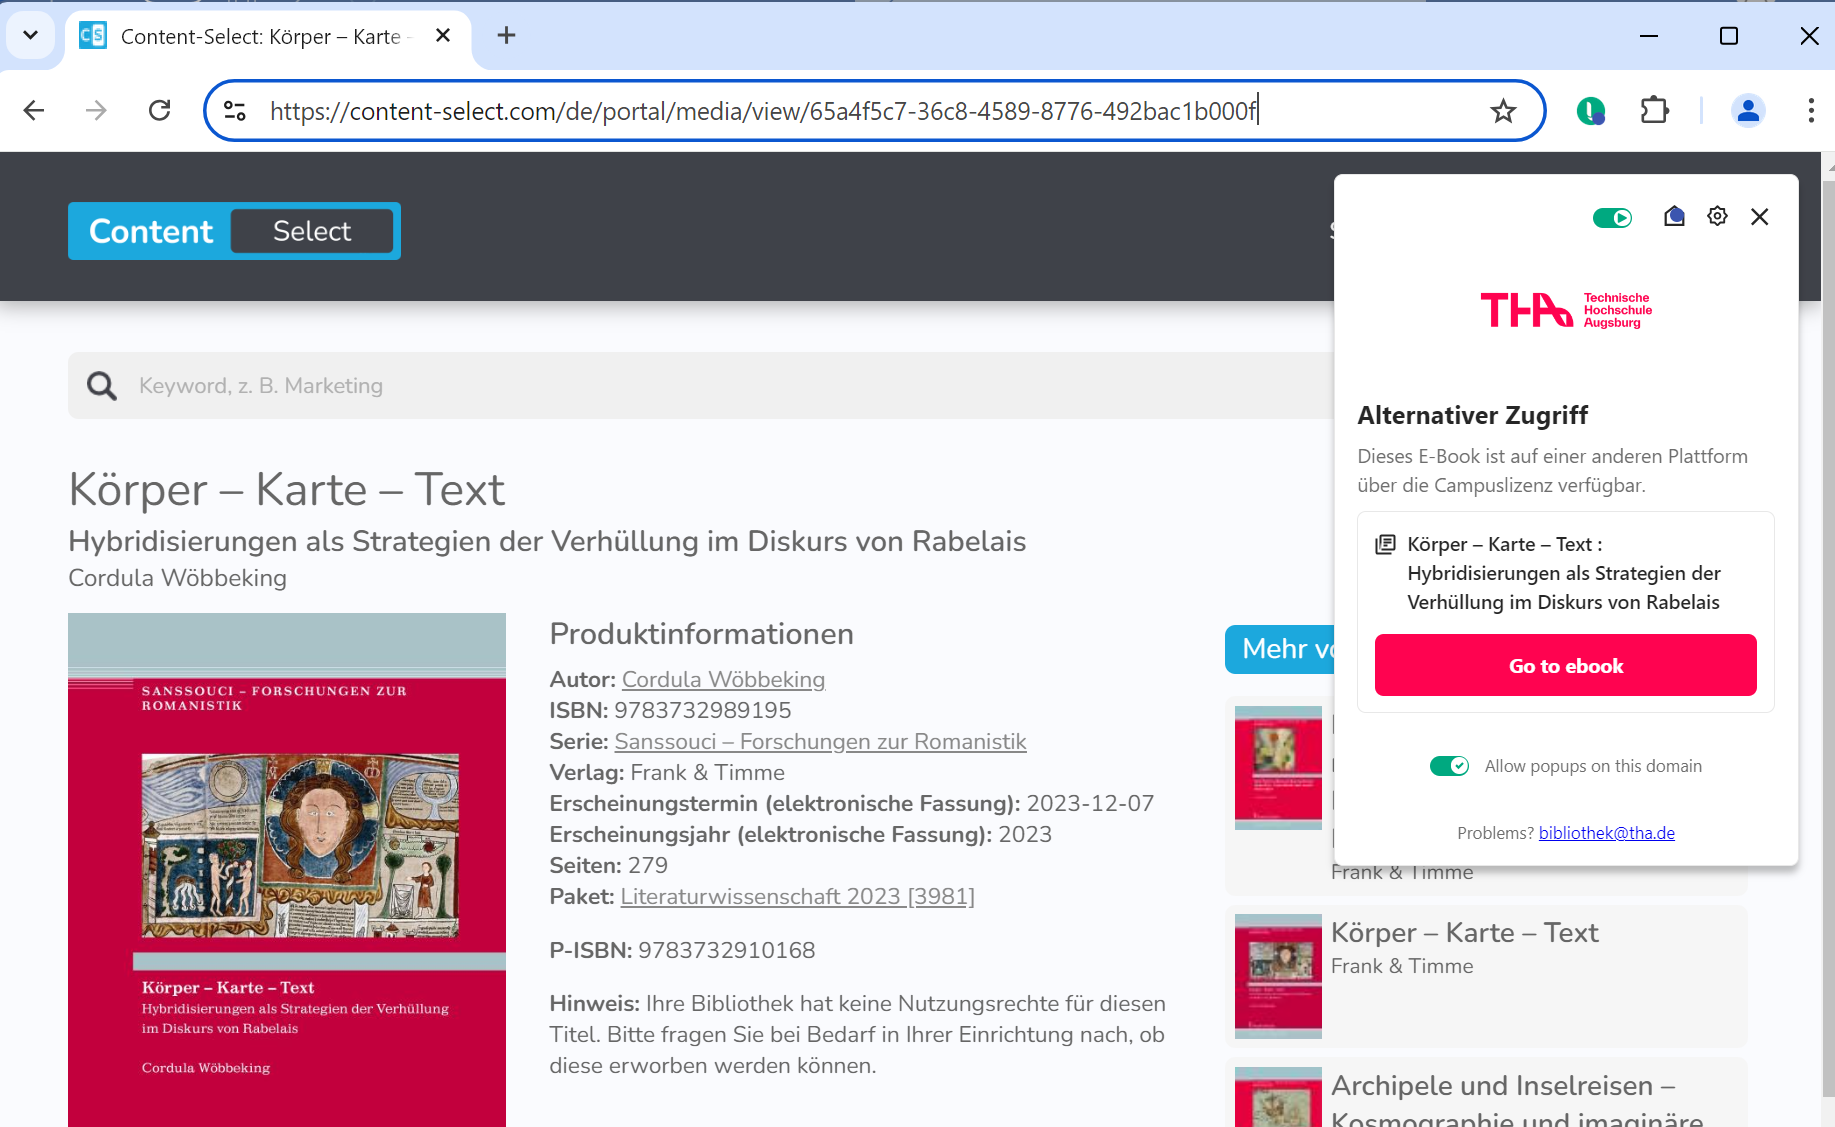This screenshot has height=1127, width=1835.
Task: Open a new browser tab
Action: [507, 36]
